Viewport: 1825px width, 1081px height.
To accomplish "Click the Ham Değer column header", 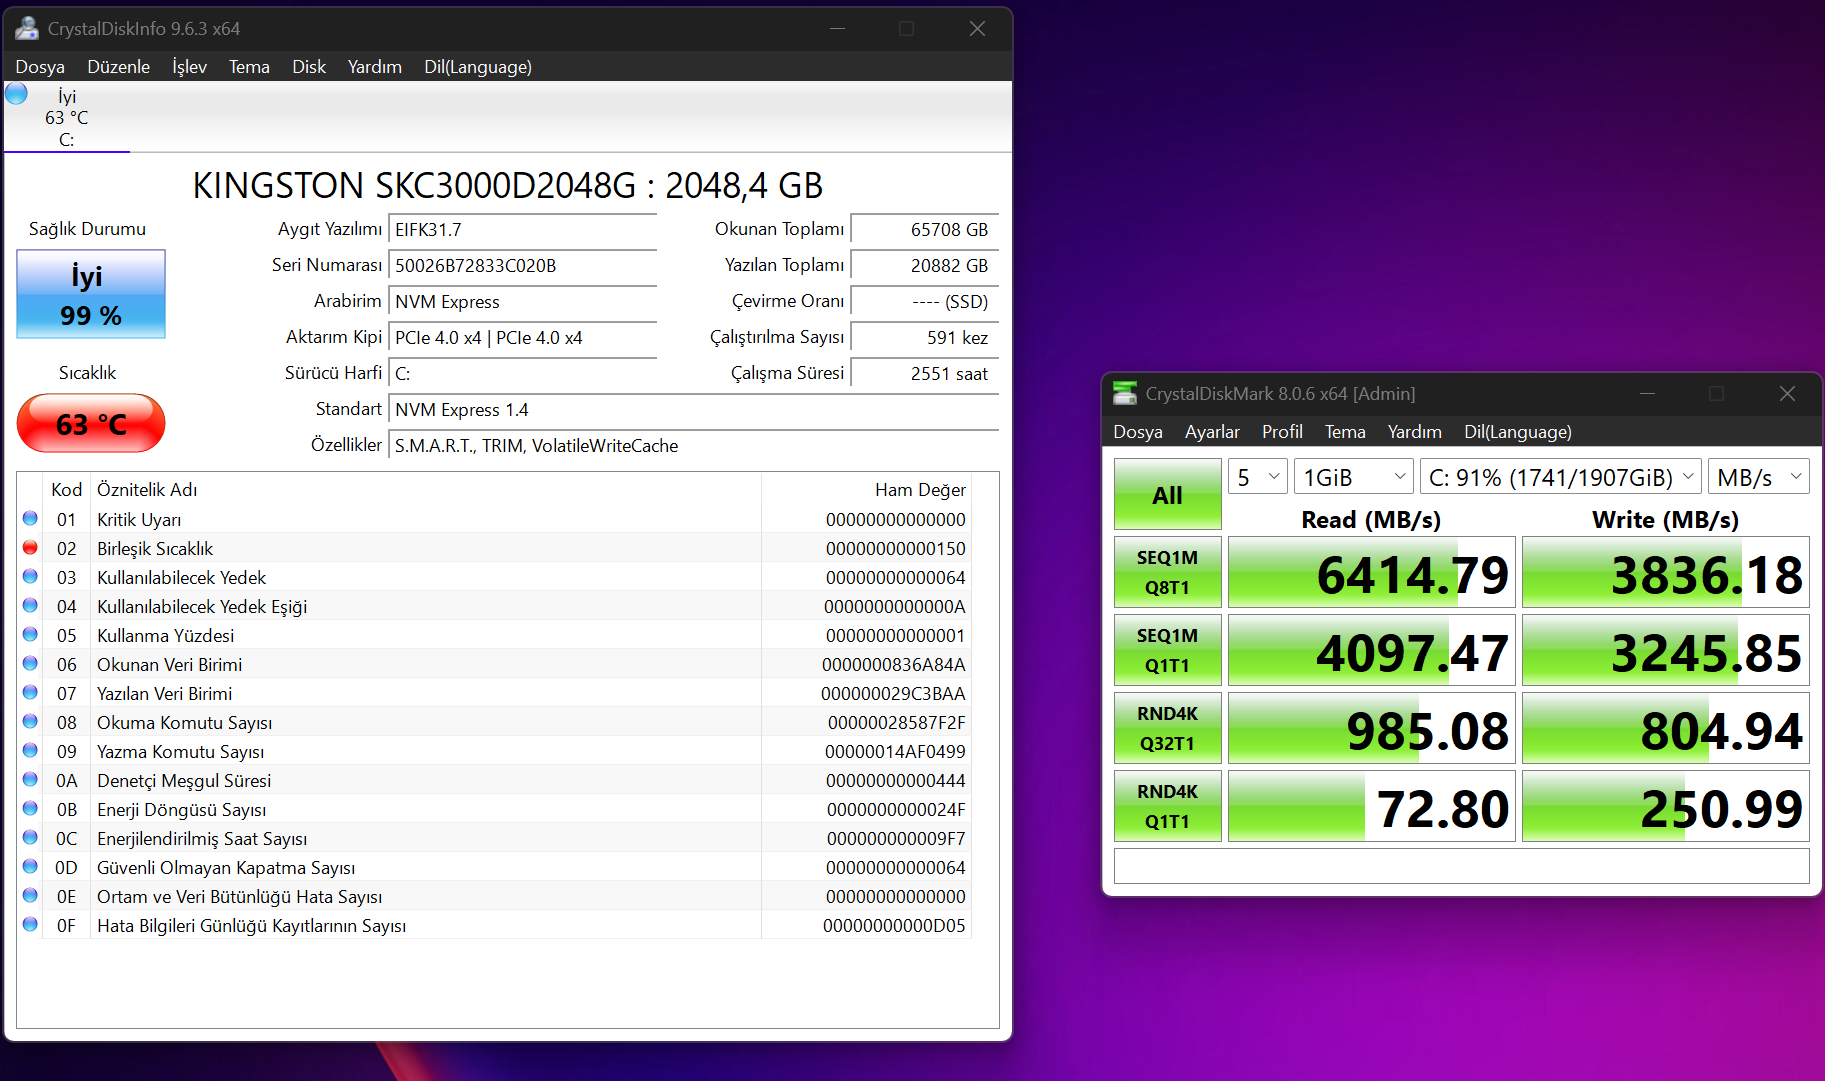I will click(866, 489).
